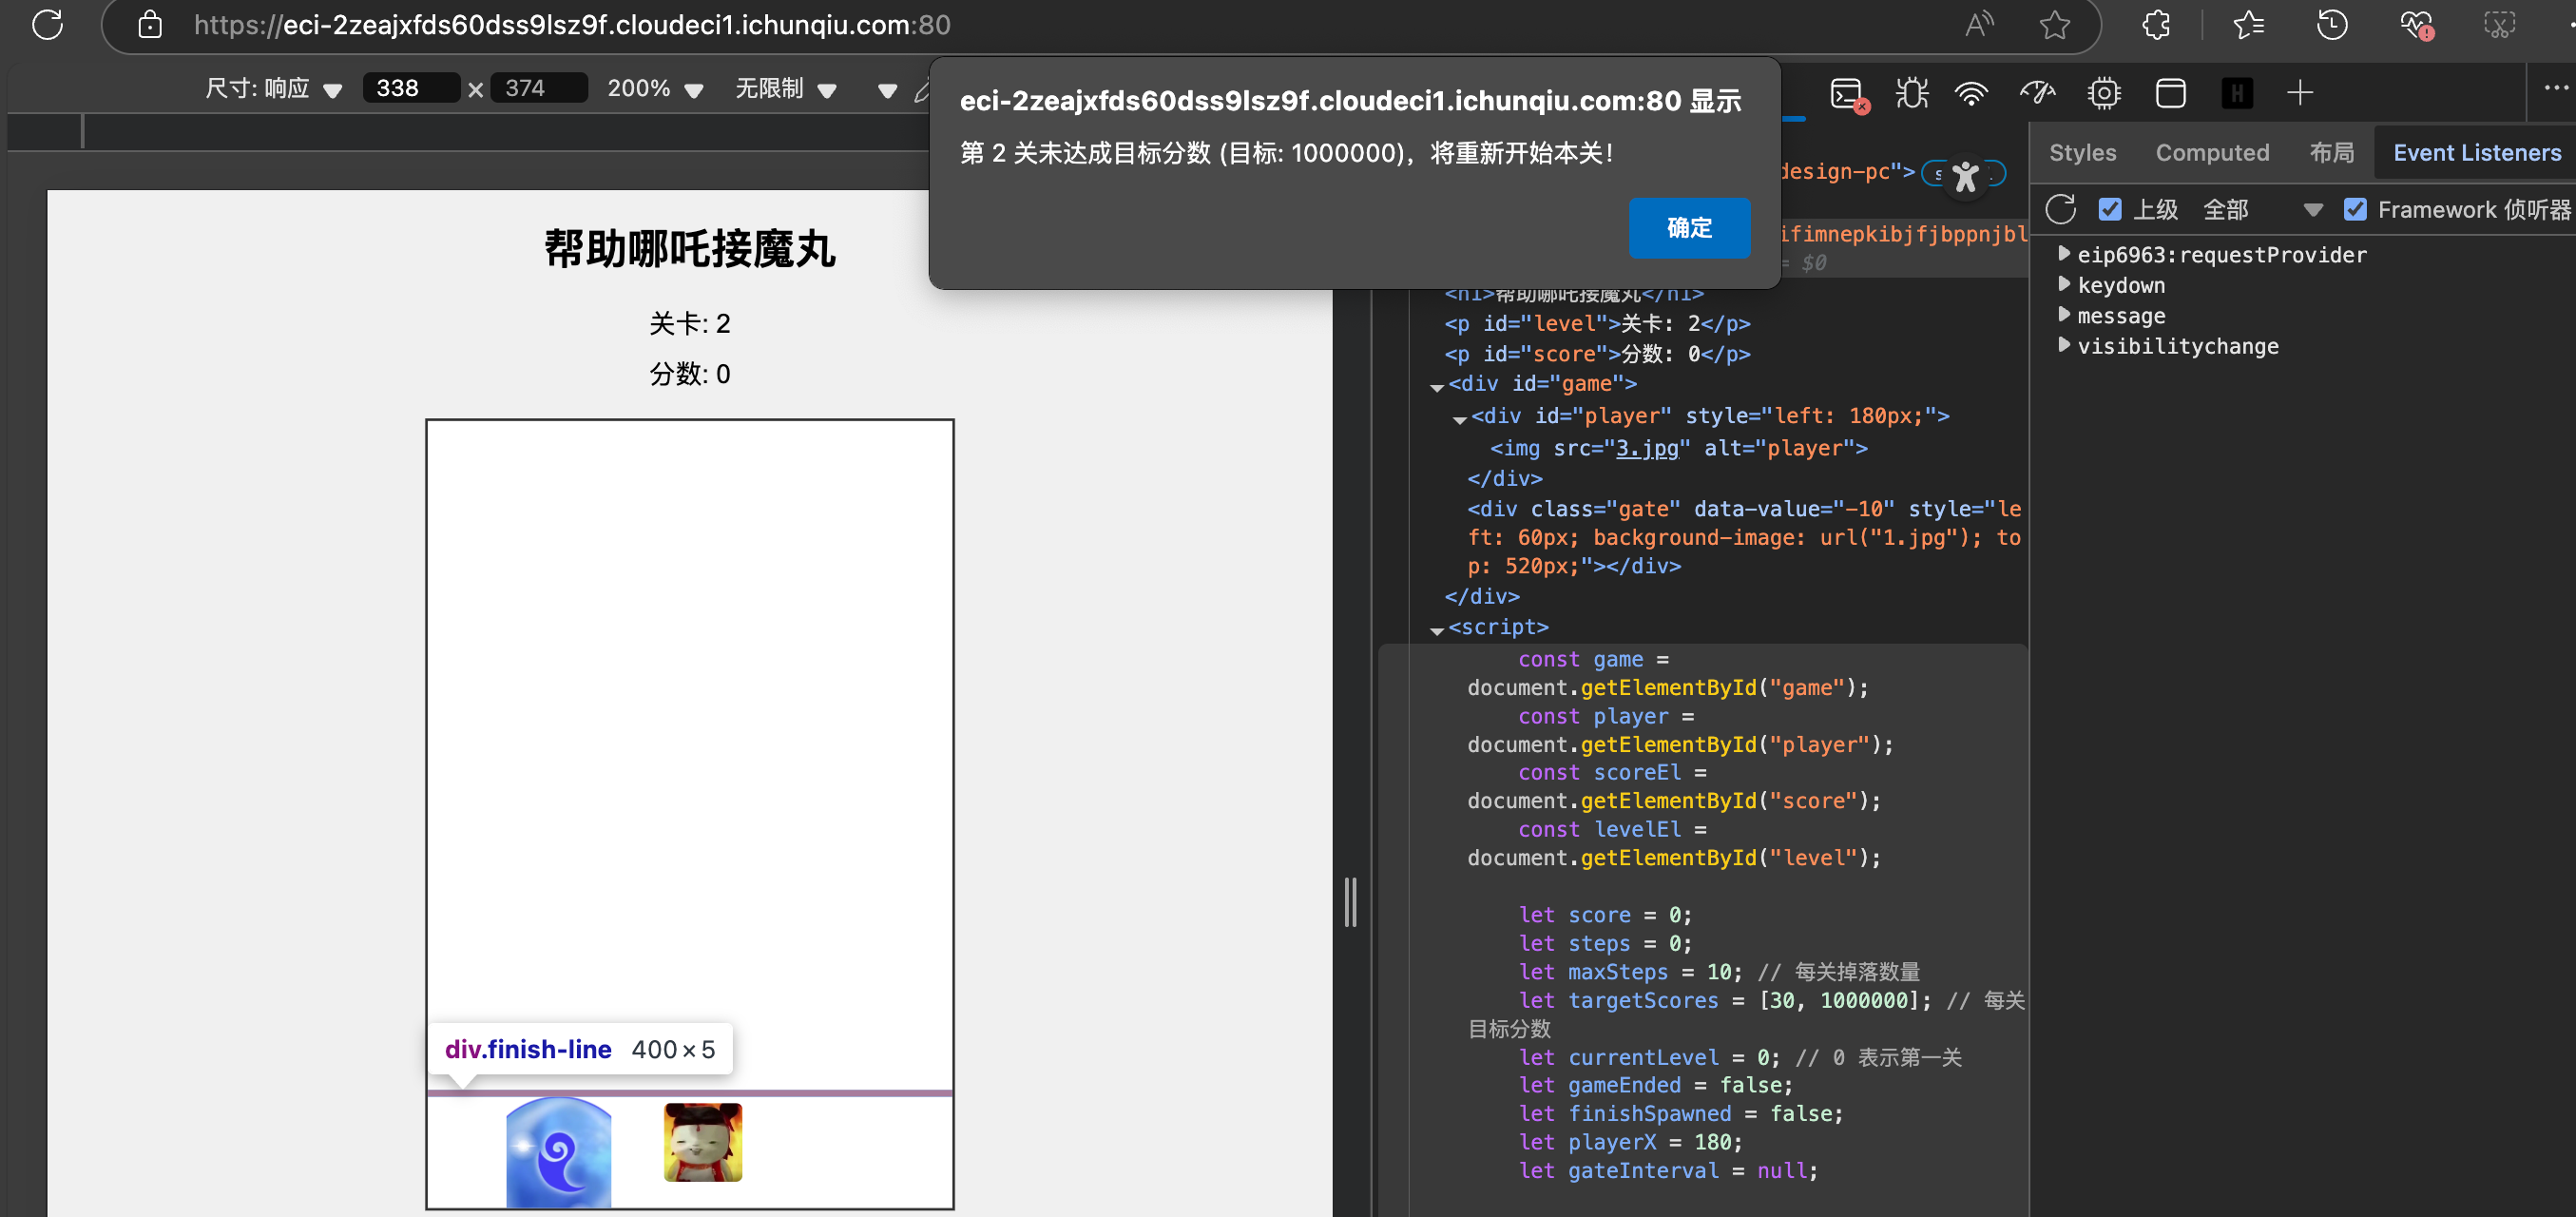Switch to the Styles tab
The width and height of the screenshot is (2576, 1217).
click(2082, 153)
